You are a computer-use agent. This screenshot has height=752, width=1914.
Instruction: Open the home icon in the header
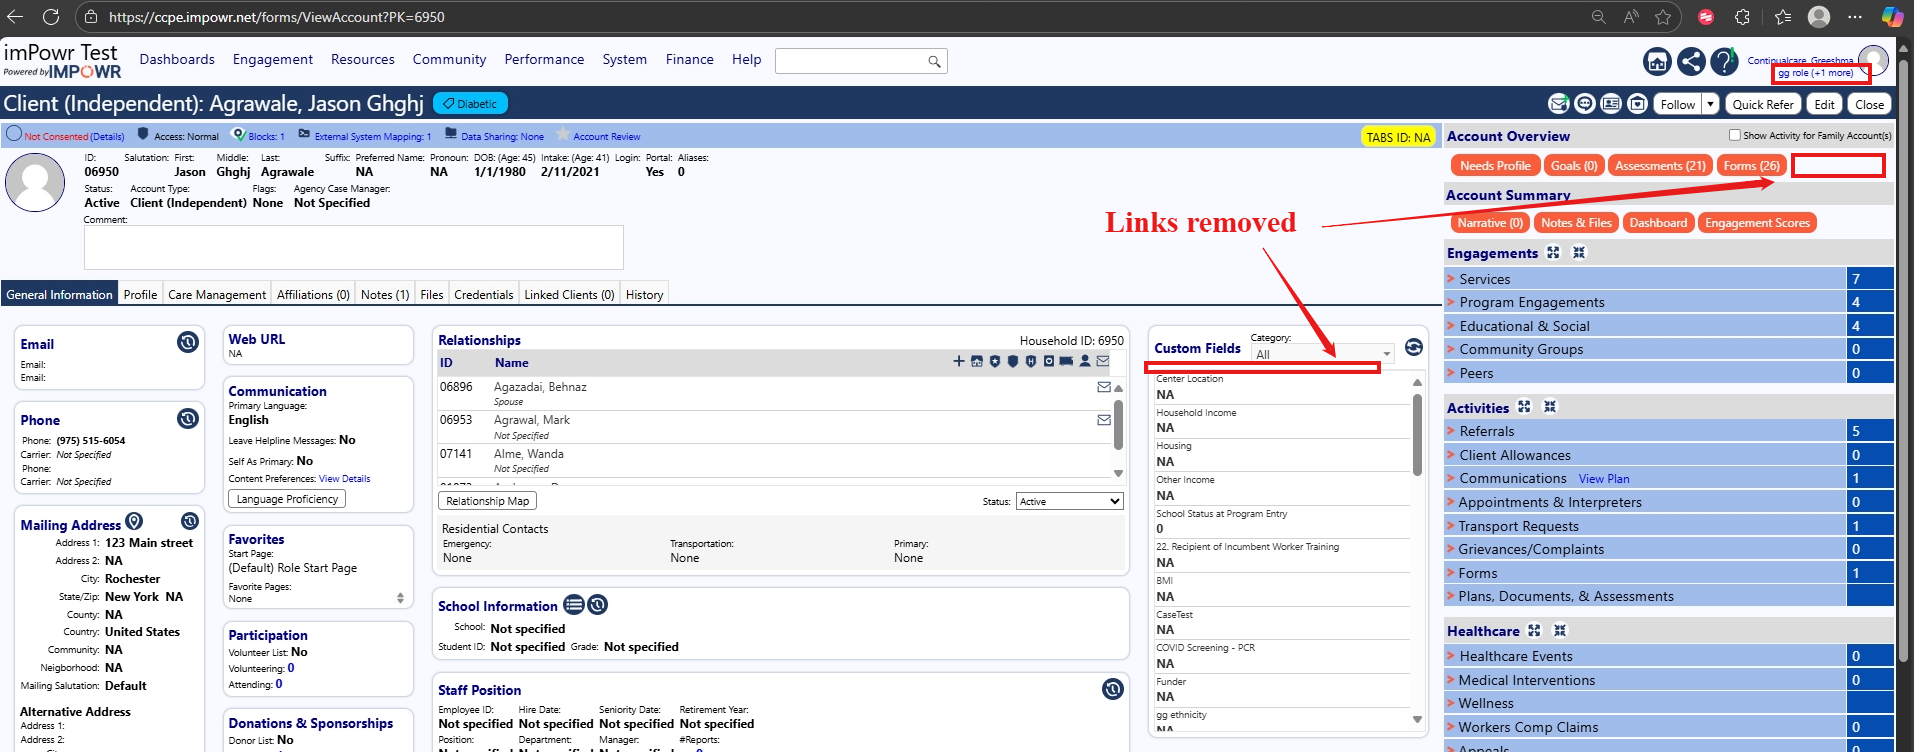(x=1657, y=62)
